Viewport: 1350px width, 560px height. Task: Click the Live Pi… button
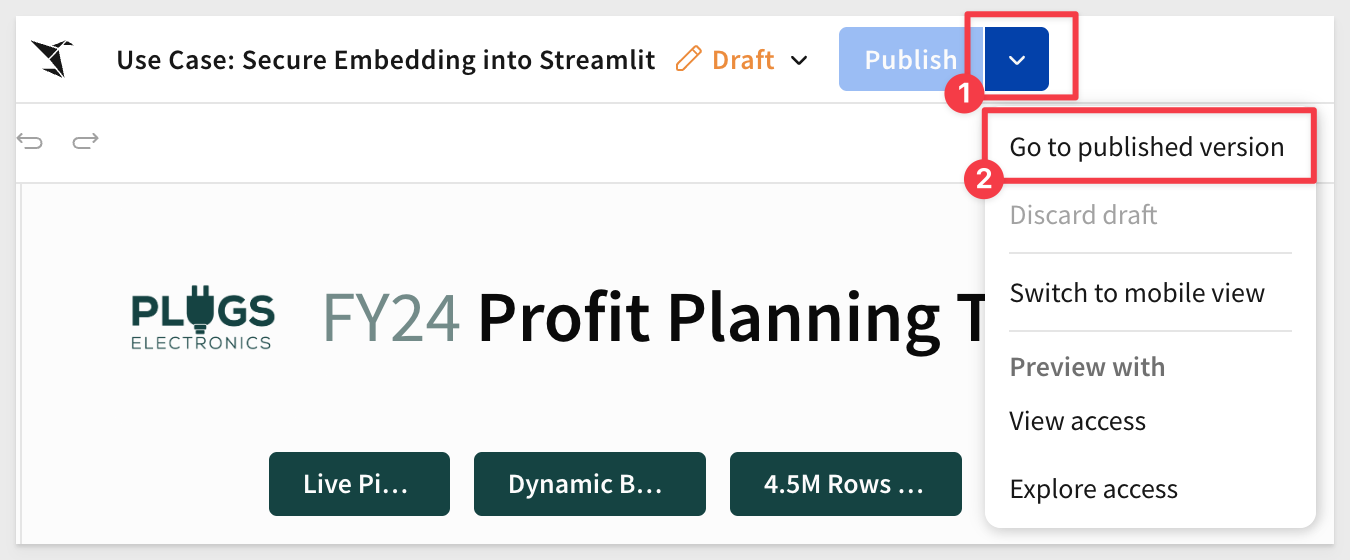359,484
